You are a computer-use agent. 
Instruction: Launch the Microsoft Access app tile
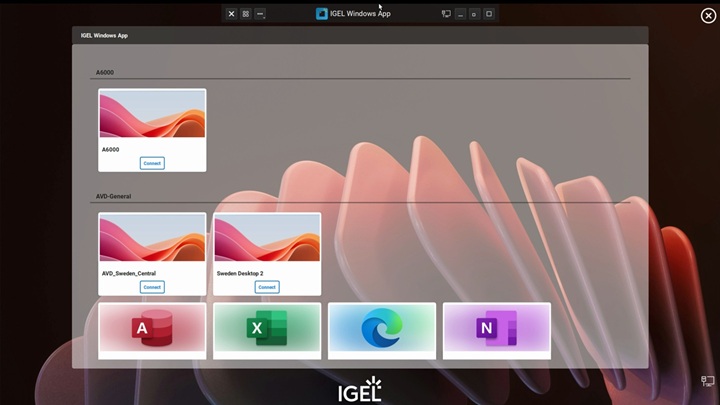(152, 329)
